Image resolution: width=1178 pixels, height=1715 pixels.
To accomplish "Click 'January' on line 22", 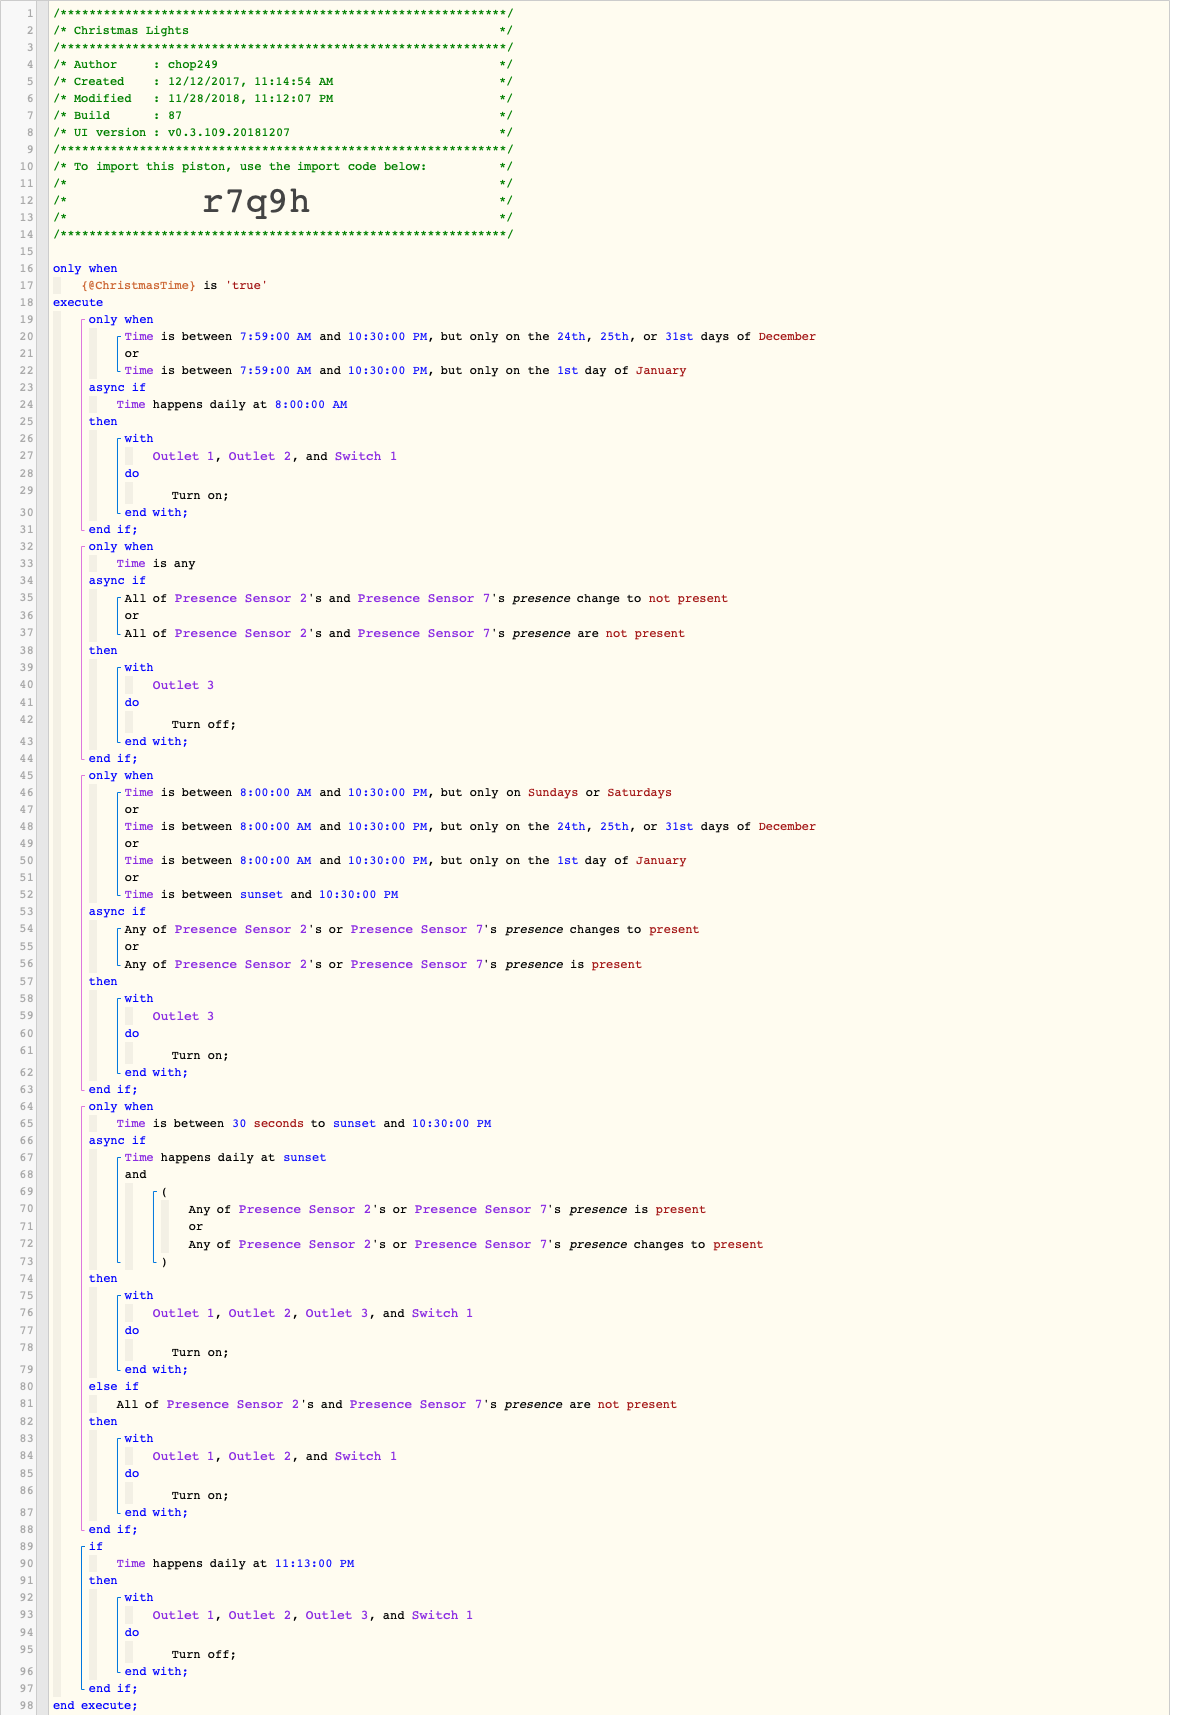I will pyautogui.click(x=661, y=370).
